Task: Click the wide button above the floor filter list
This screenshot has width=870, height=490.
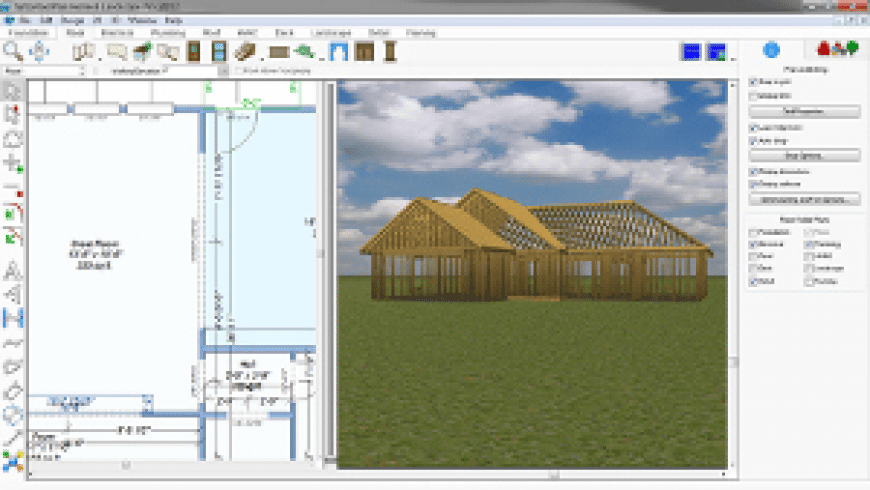Action: click(x=803, y=199)
